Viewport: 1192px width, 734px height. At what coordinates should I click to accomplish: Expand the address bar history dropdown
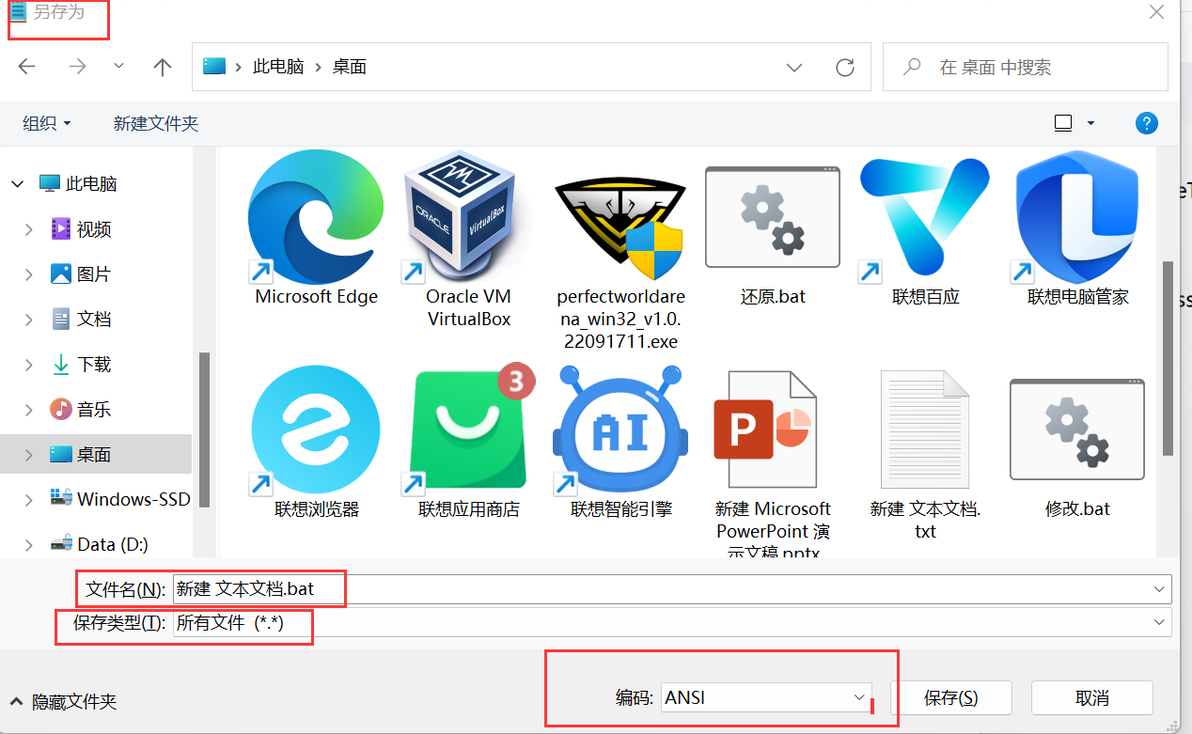coord(794,68)
